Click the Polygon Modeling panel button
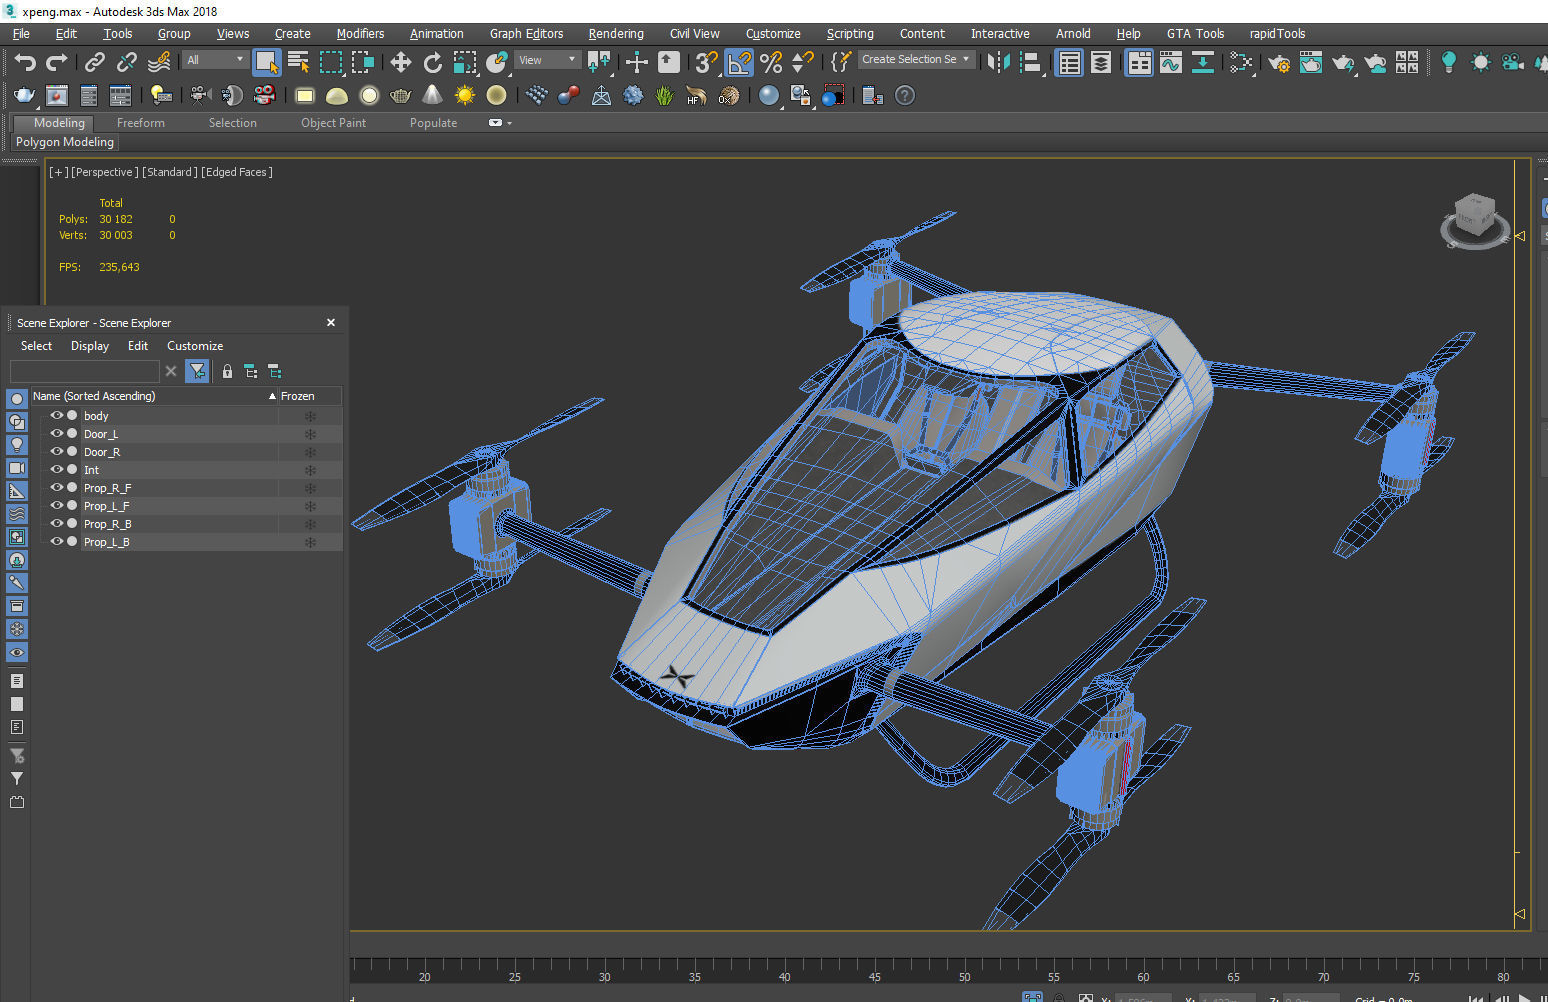The height and width of the screenshot is (1002, 1548). [x=64, y=142]
